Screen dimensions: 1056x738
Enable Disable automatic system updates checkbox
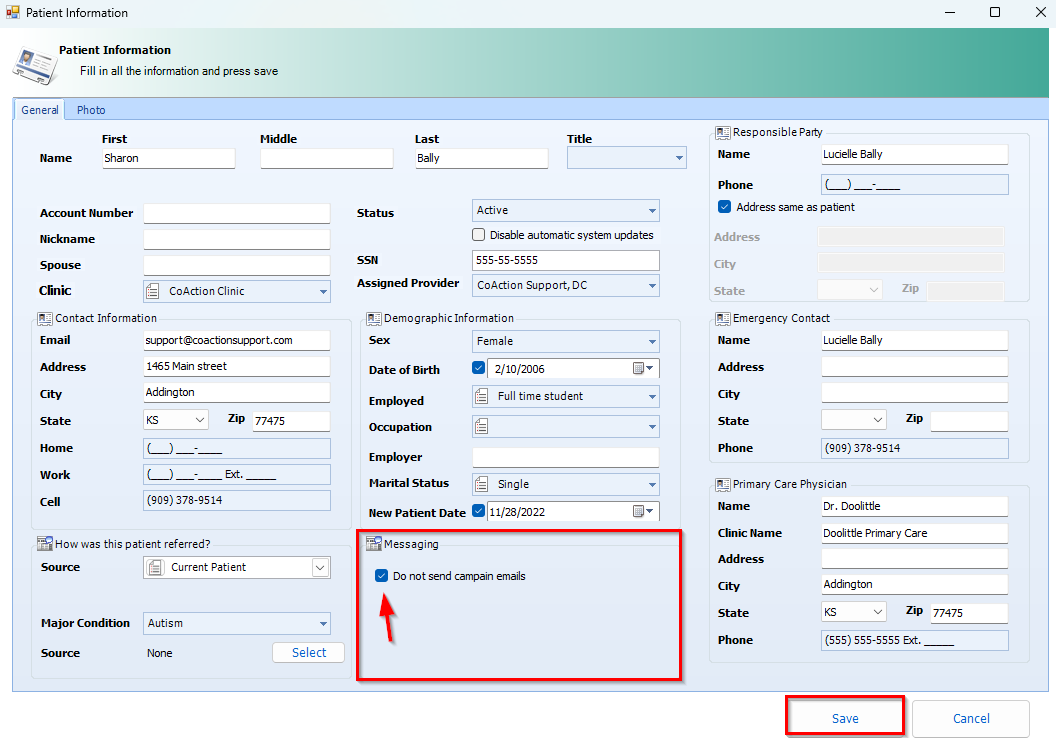[x=479, y=235]
